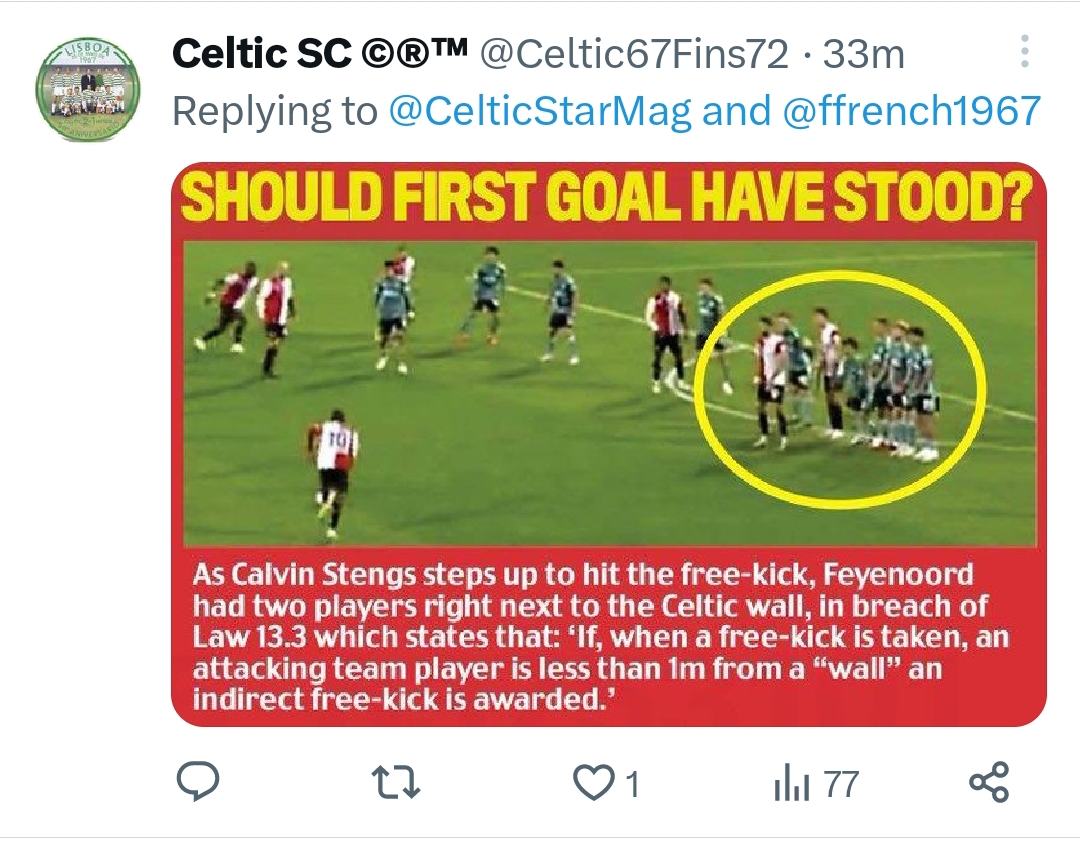Share the tweet via the share icon

point(989,782)
